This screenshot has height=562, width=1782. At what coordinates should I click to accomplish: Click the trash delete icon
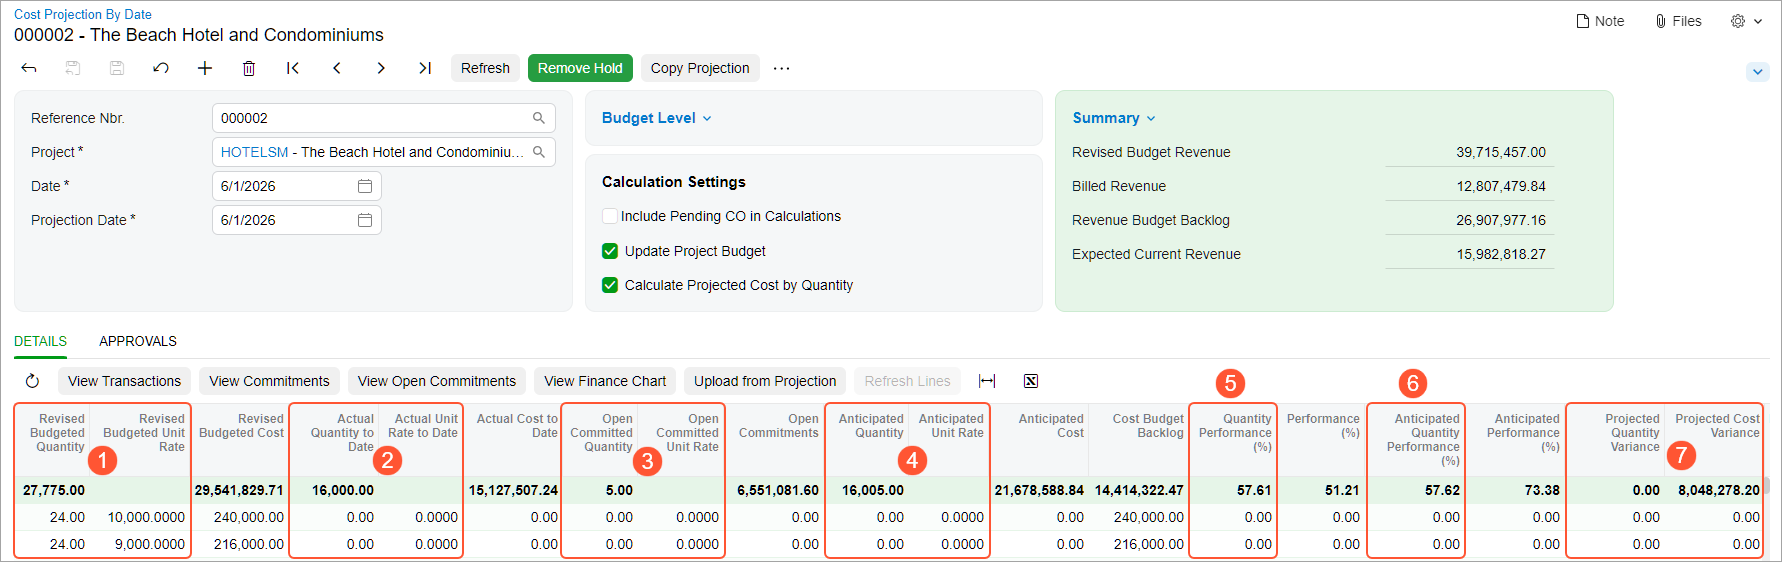[249, 68]
